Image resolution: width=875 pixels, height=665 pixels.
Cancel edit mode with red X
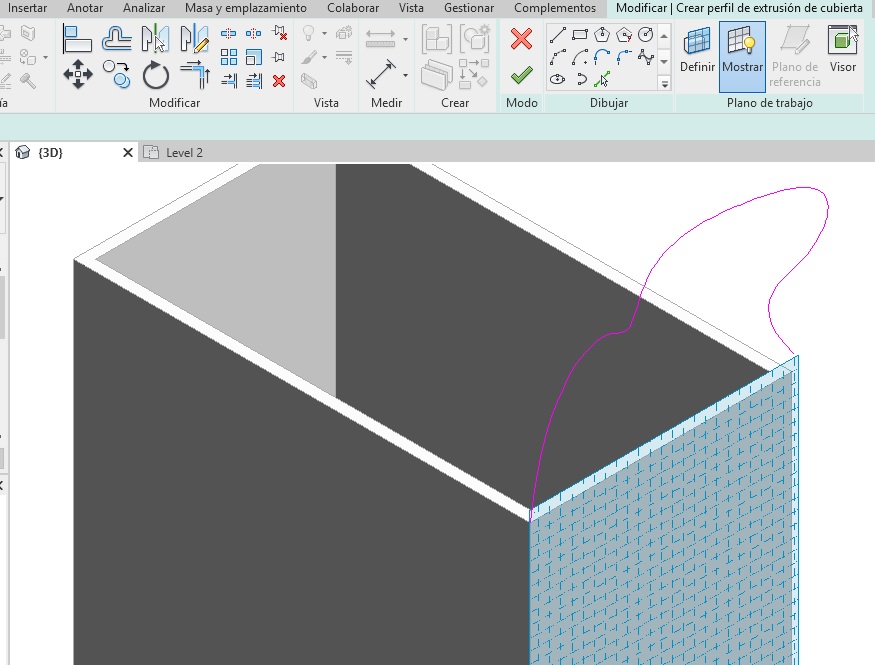point(521,39)
